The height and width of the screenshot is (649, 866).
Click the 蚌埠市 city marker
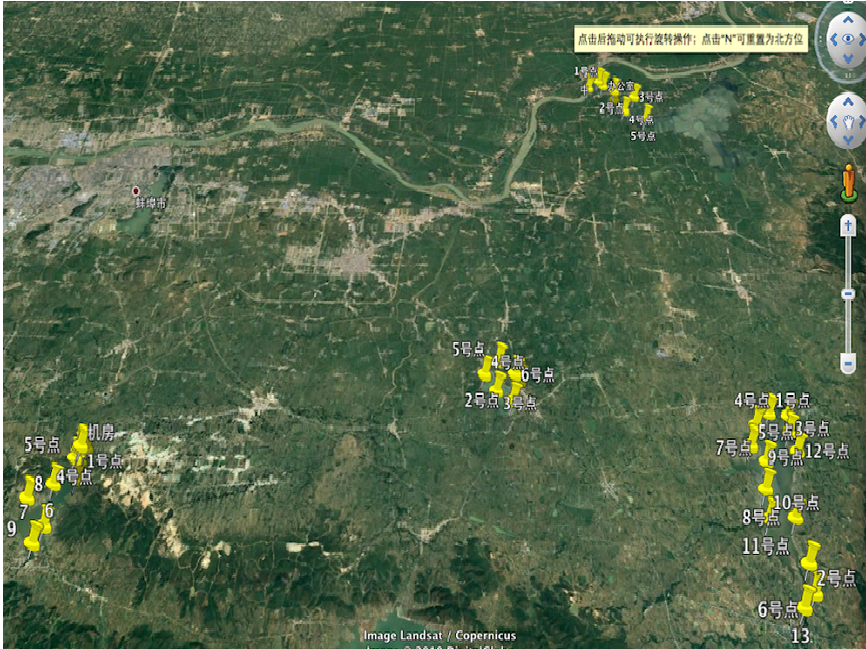(136, 190)
